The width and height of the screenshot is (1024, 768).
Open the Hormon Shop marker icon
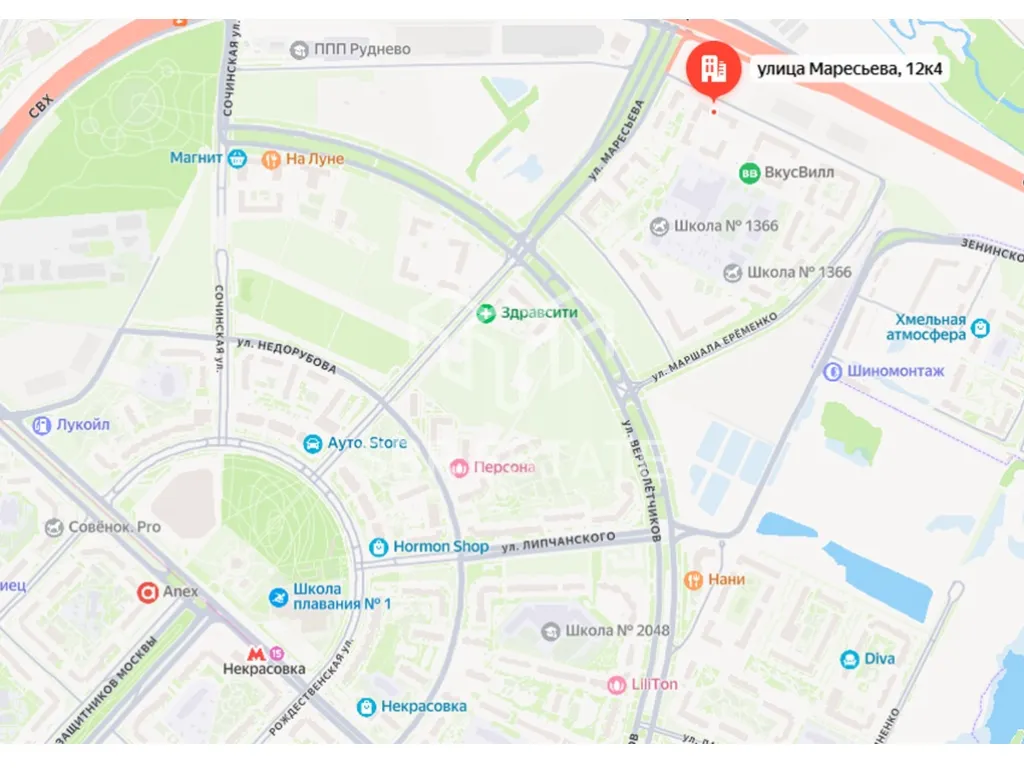(378, 547)
